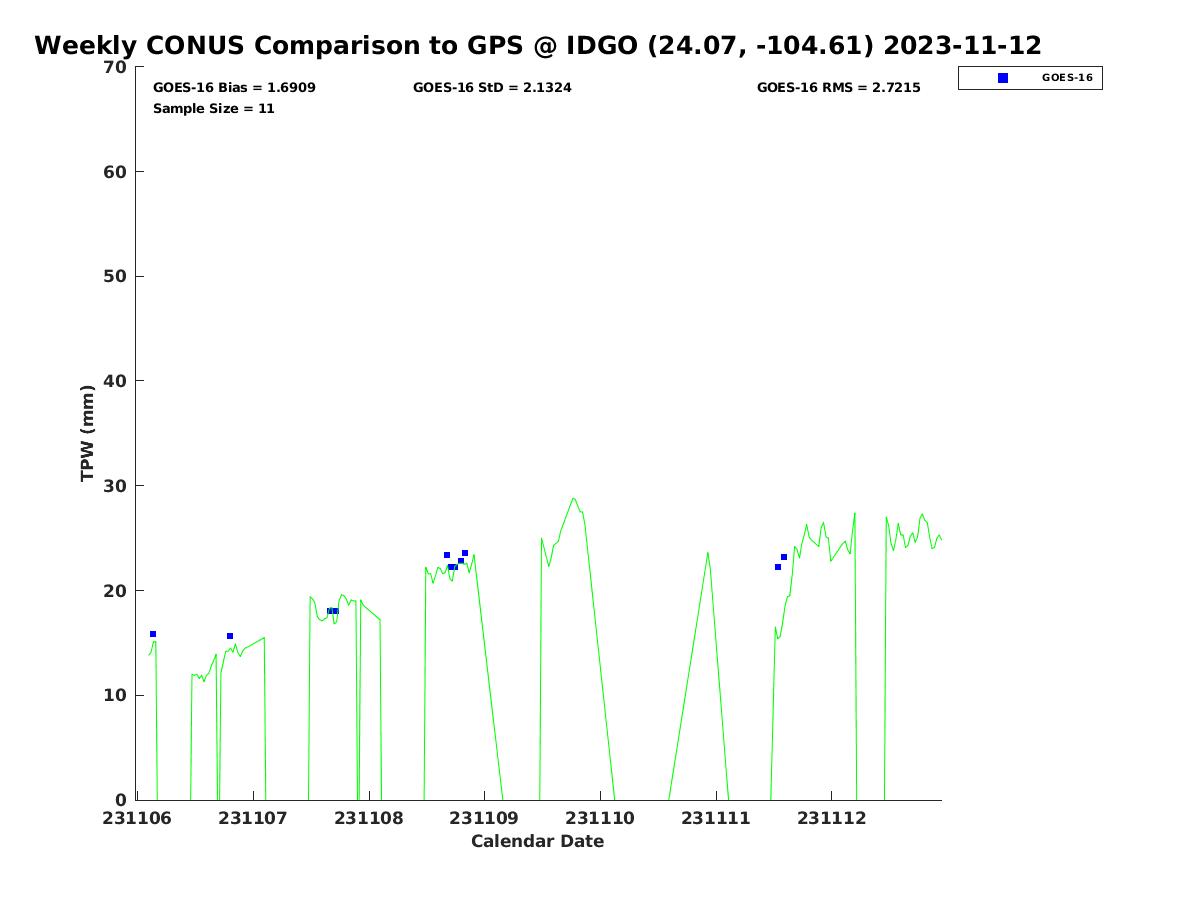The image size is (1200, 900).
Task: Click the rightmost blue GOES-16 data point
Action: click(x=784, y=557)
